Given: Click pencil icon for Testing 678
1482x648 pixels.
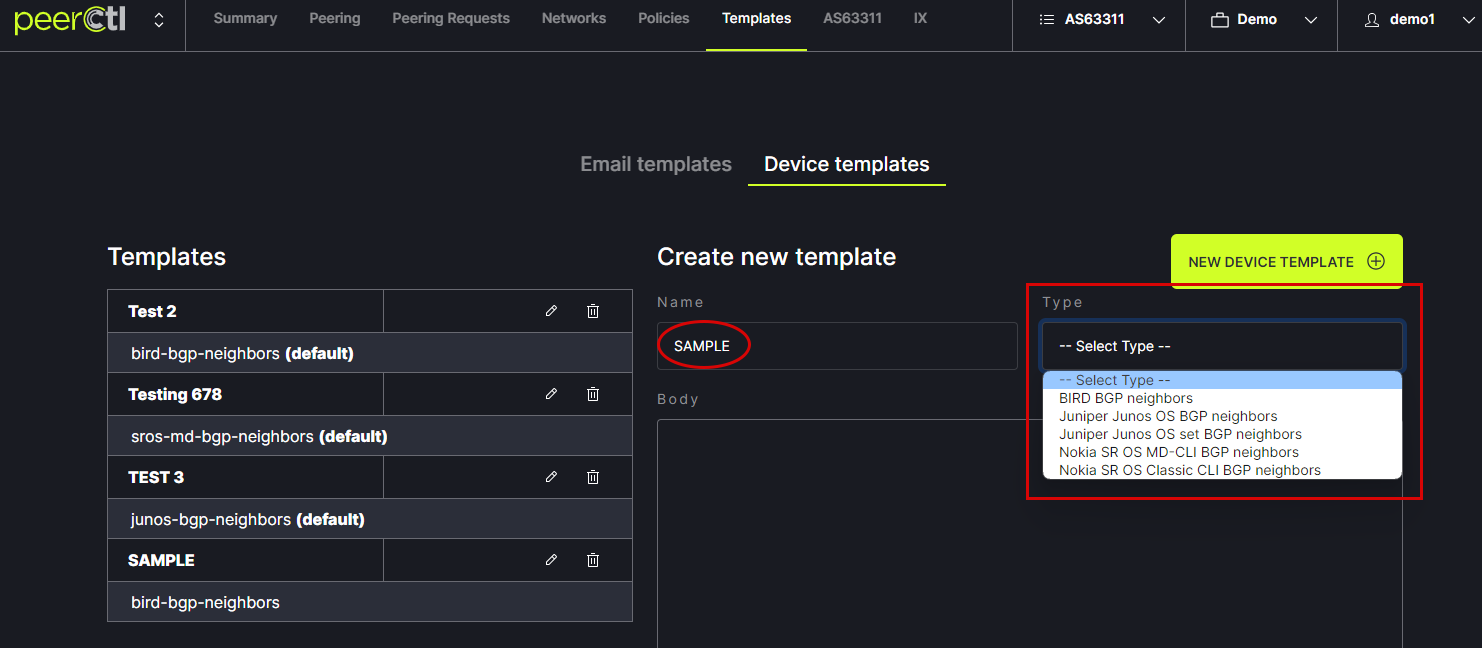Looking at the screenshot, I should point(551,394).
